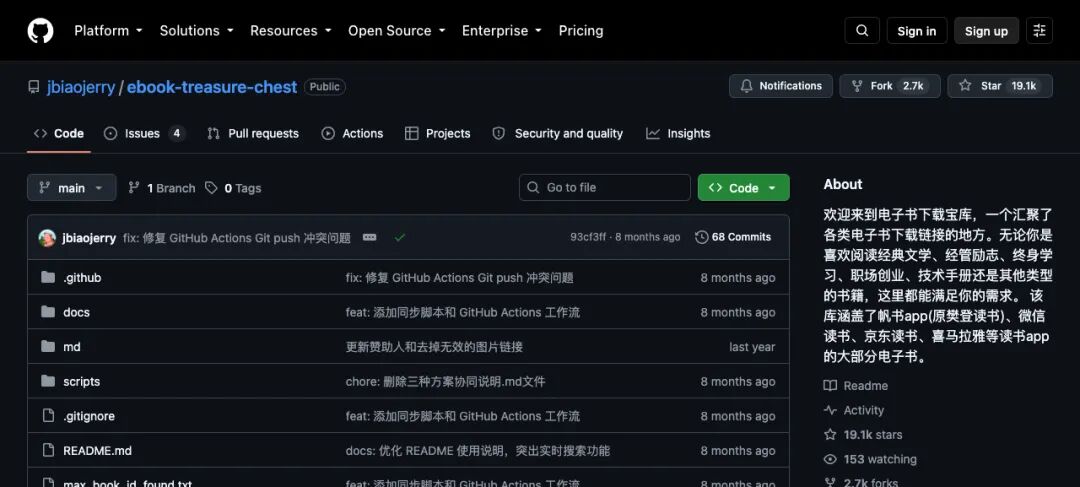Open the 68 Commits history
The width and height of the screenshot is (1080, 487).
tap(734, 237)
